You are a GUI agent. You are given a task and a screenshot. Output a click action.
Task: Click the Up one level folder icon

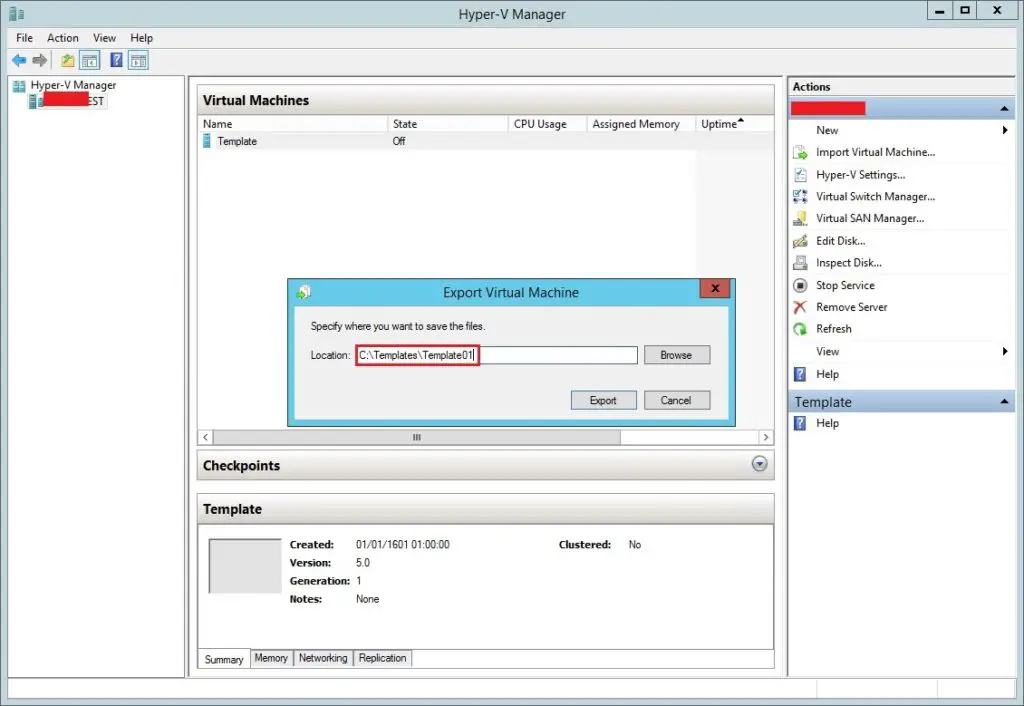(67, 61)
